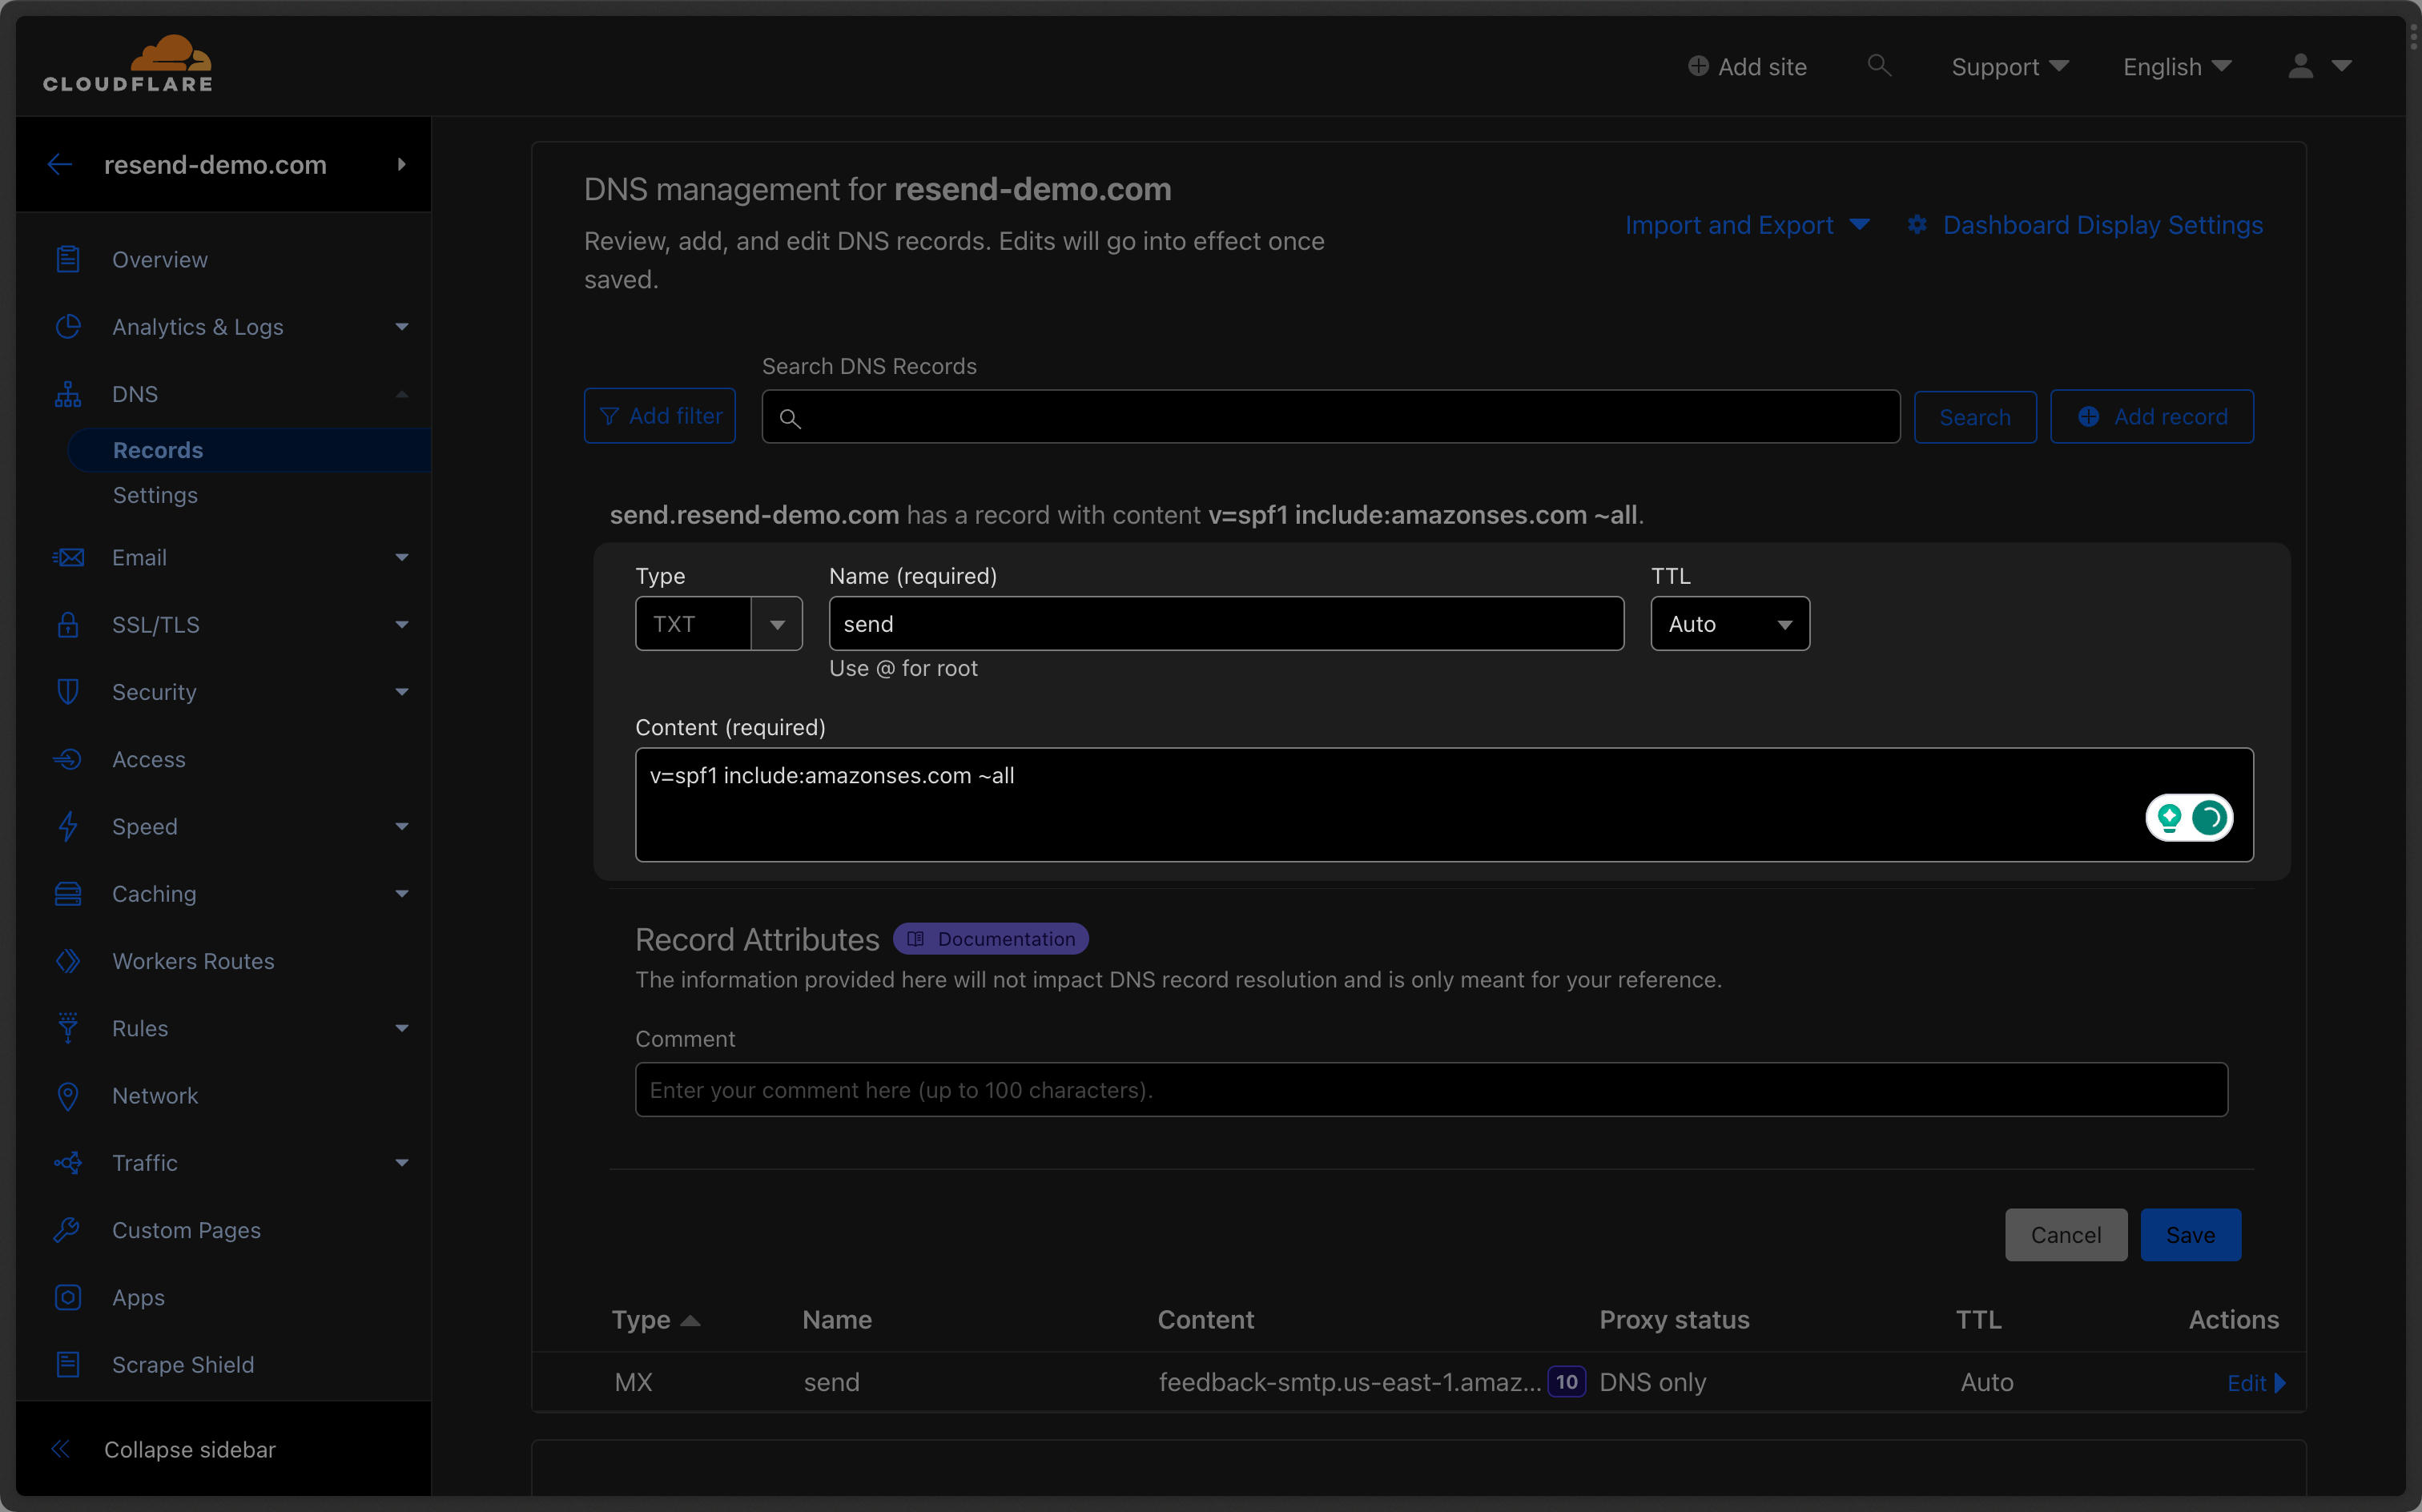Click the Security shield icon
Image resolution: width=2422 pixels, height=1512 pixels.
pyautogui.click(x=68, y=692)
